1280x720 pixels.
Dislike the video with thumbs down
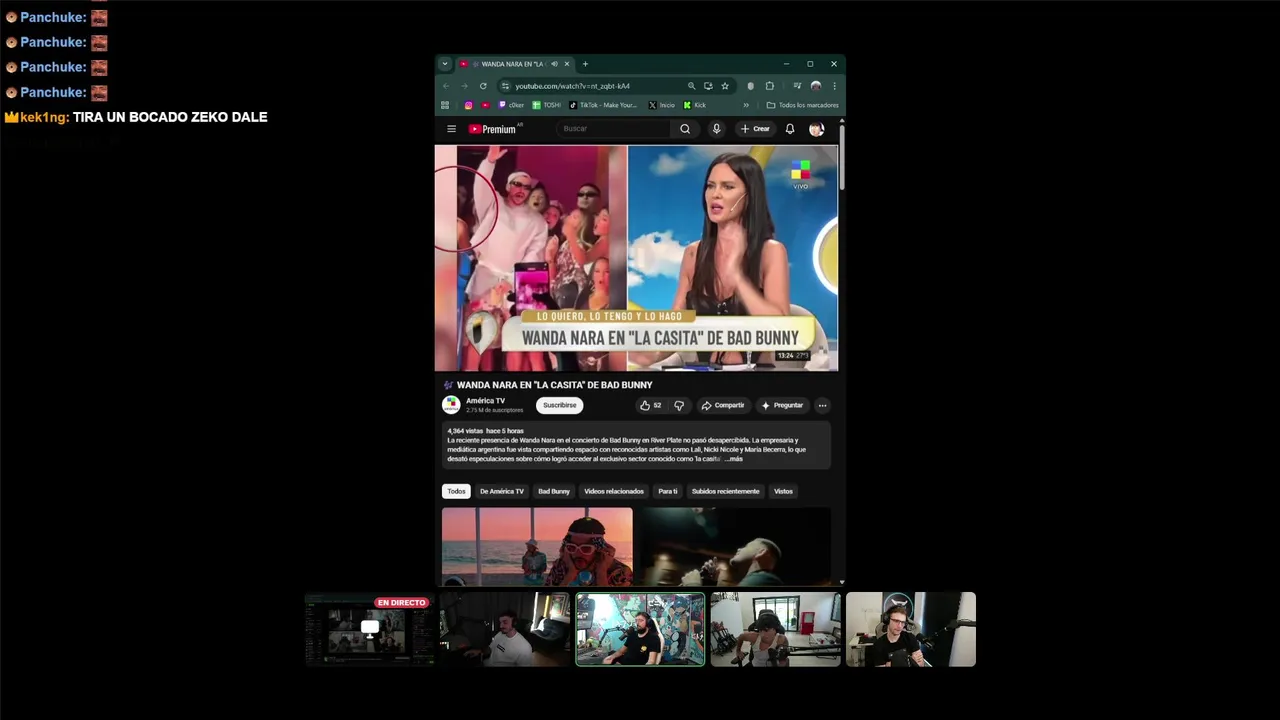click(679, 405)
